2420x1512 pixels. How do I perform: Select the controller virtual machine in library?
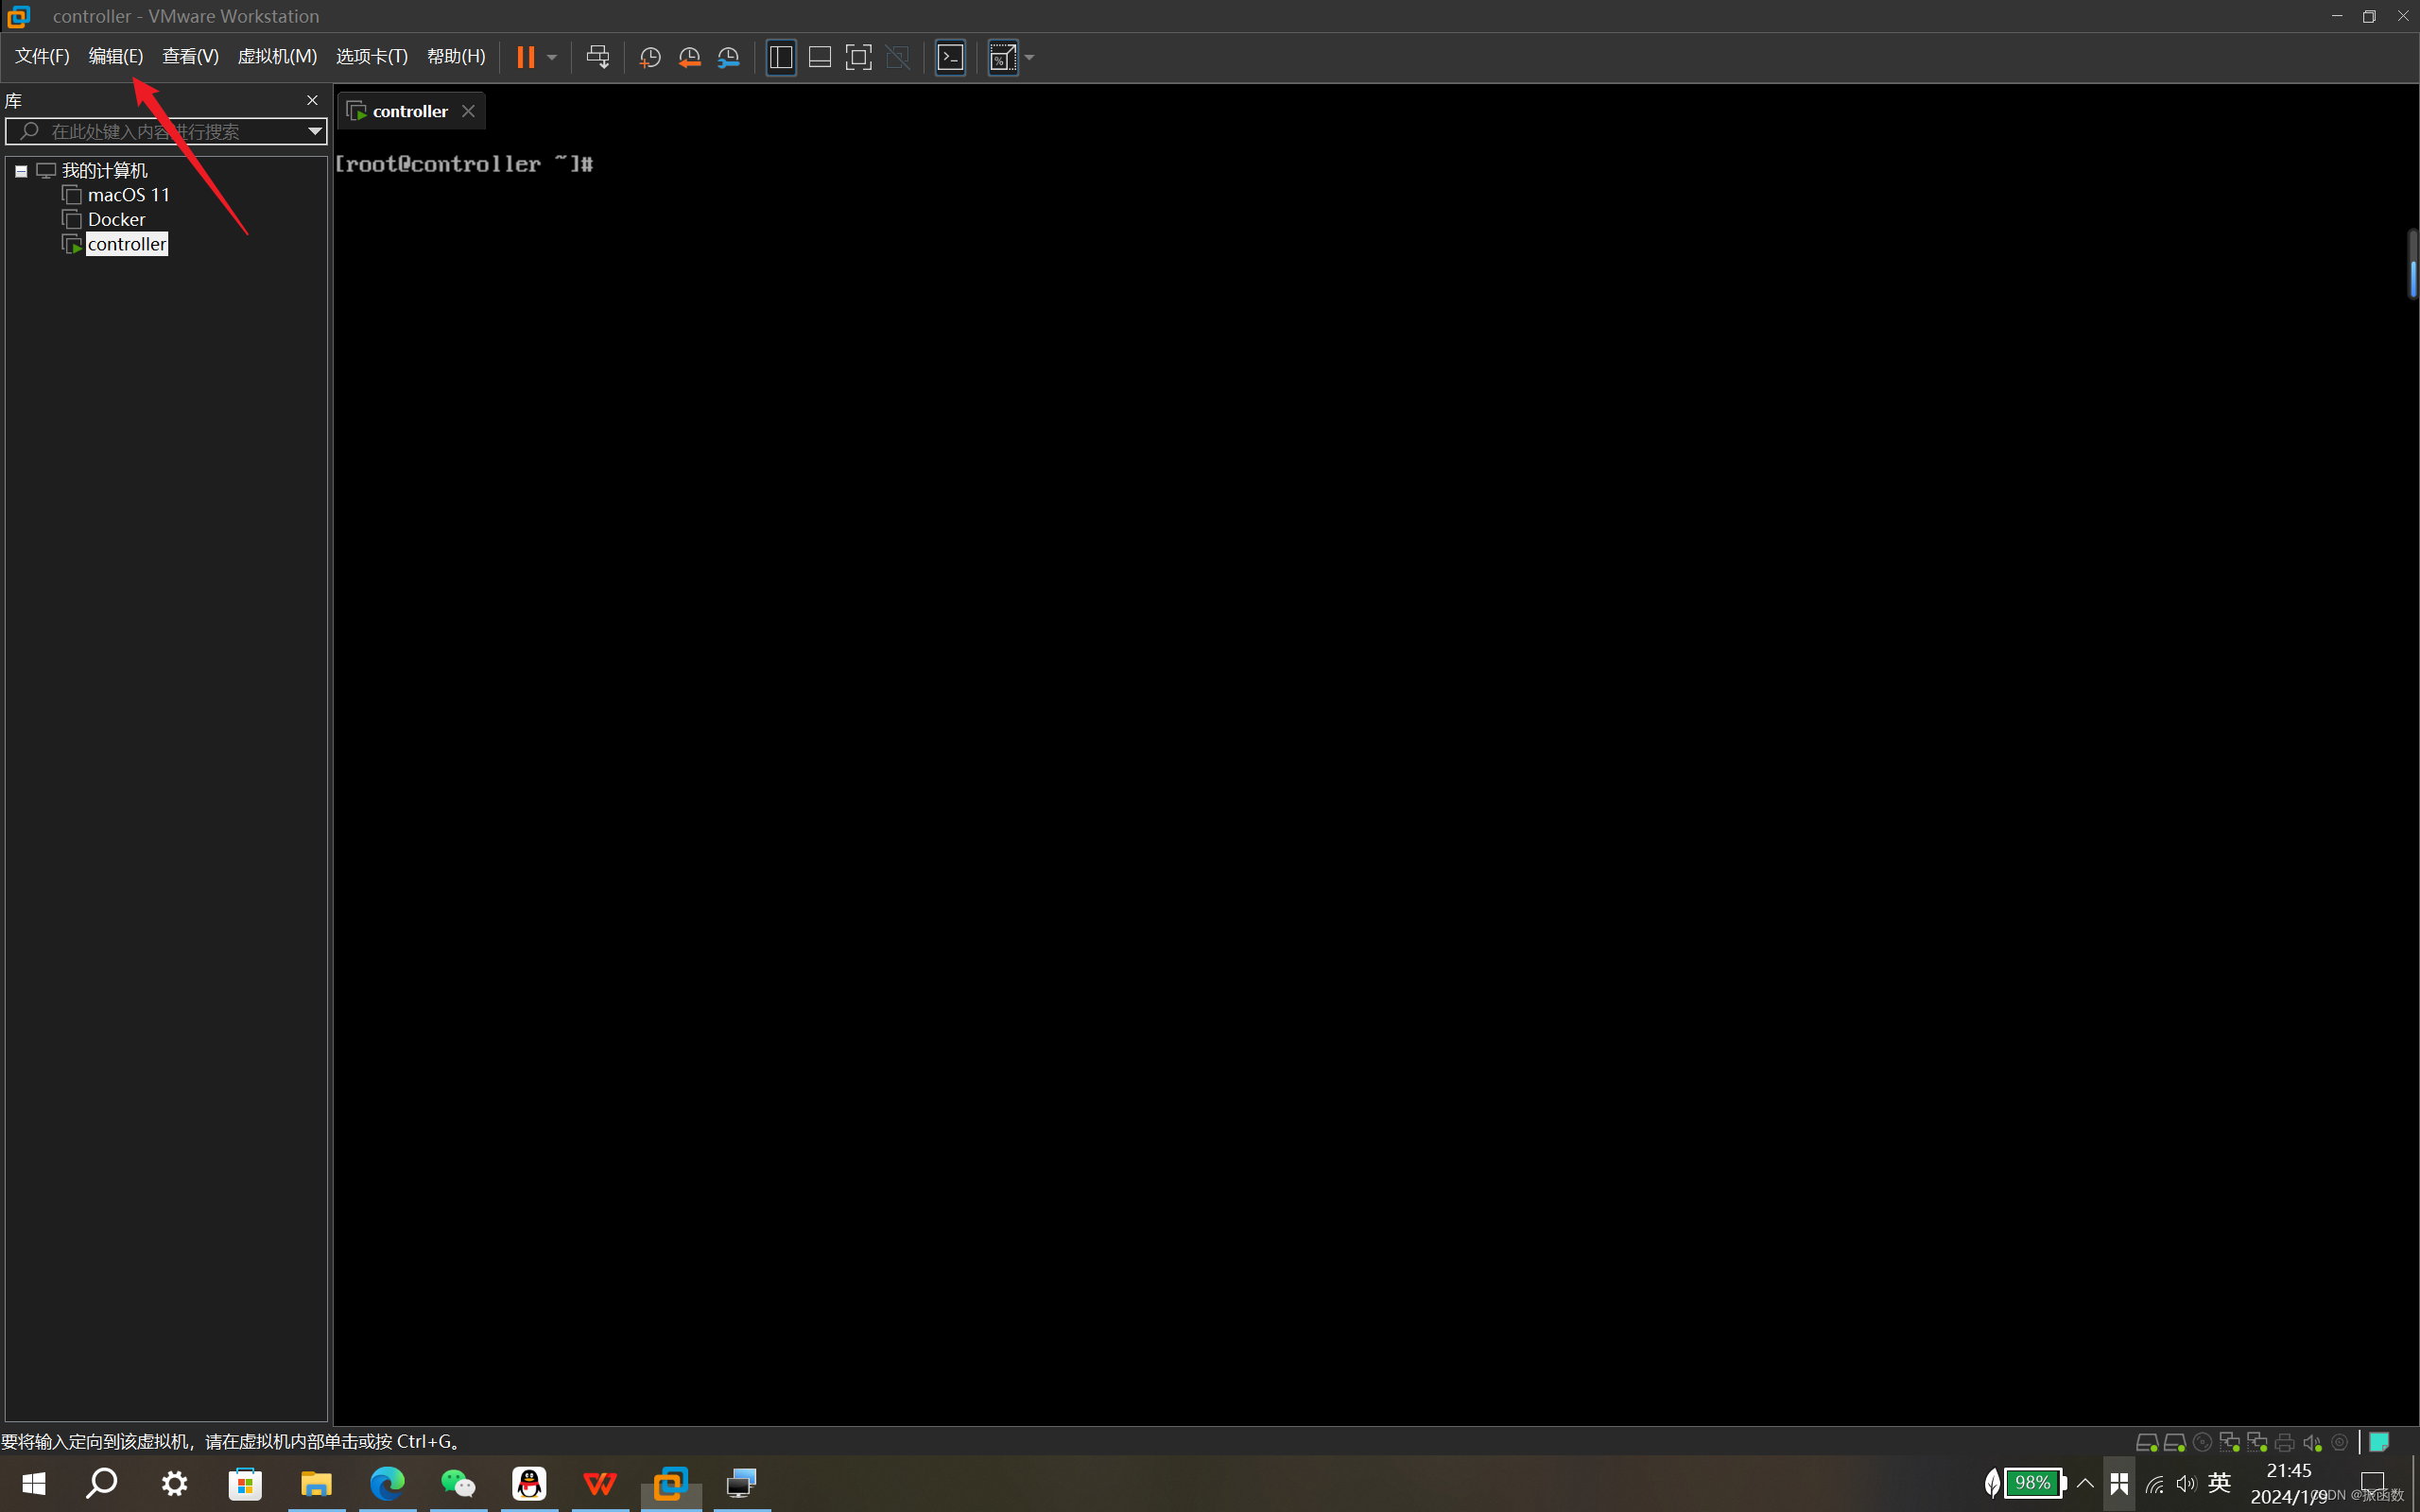(127, 244)
